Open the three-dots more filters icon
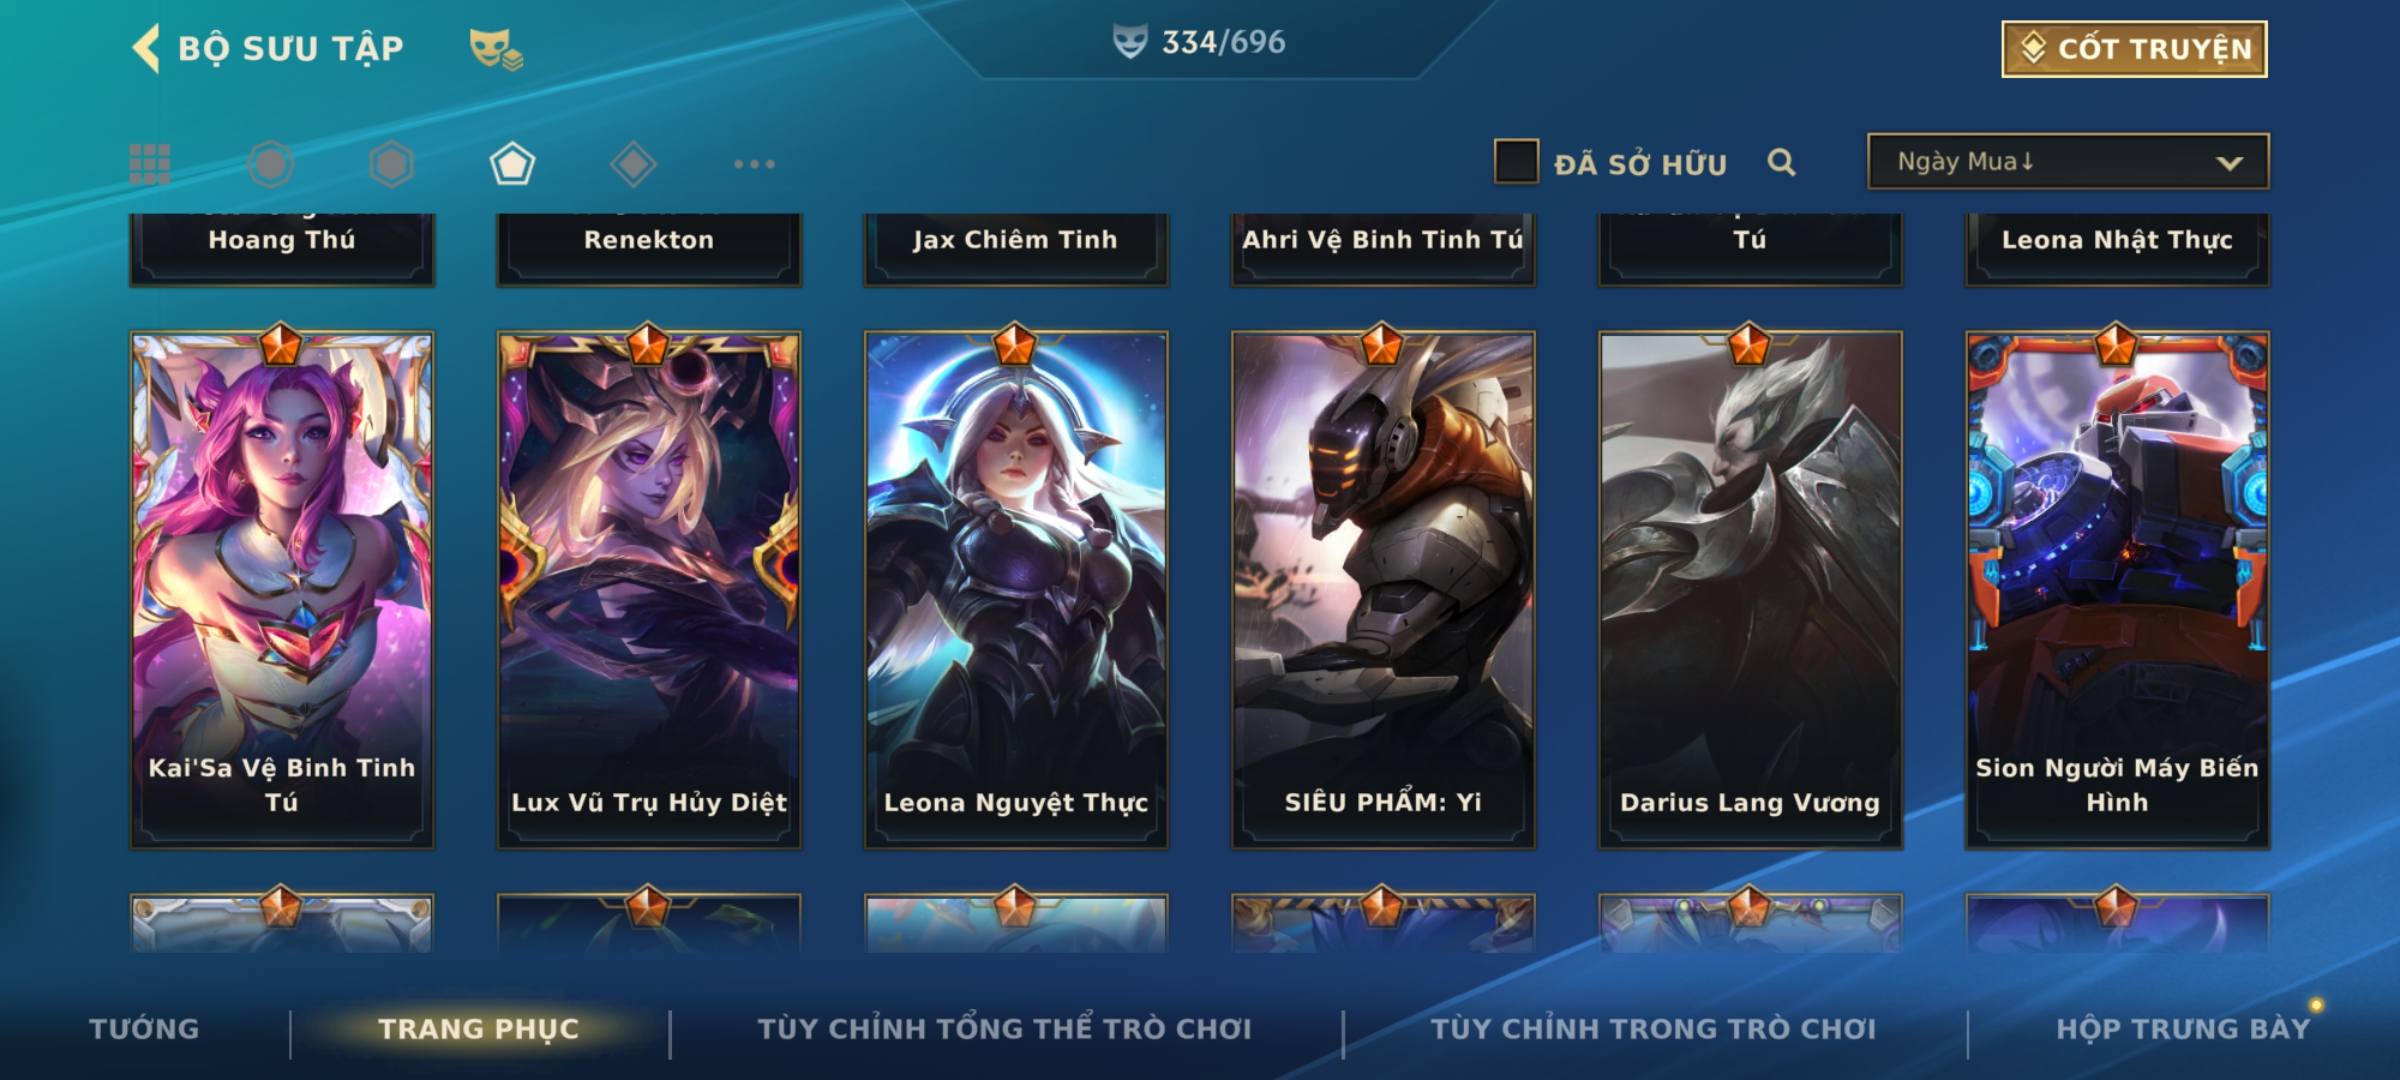Image resolution: width=2400 pixels, height=1080 pixels. (754, 164)
